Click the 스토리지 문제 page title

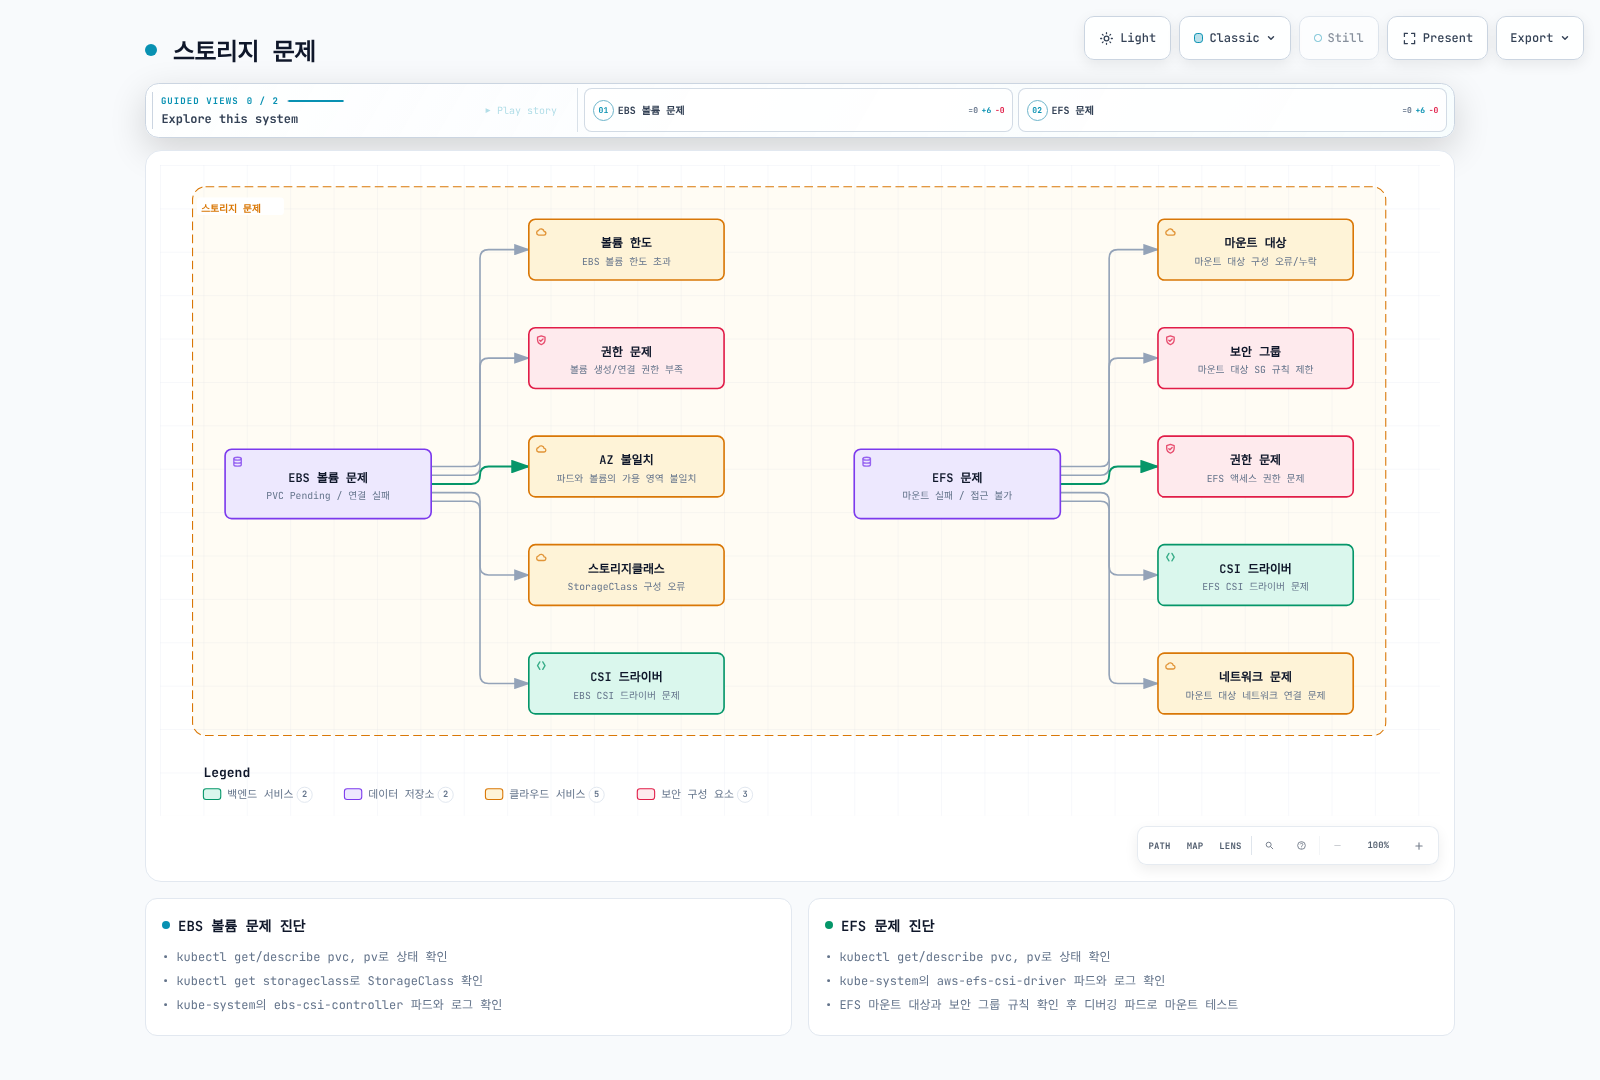click(x=244, y=50)
